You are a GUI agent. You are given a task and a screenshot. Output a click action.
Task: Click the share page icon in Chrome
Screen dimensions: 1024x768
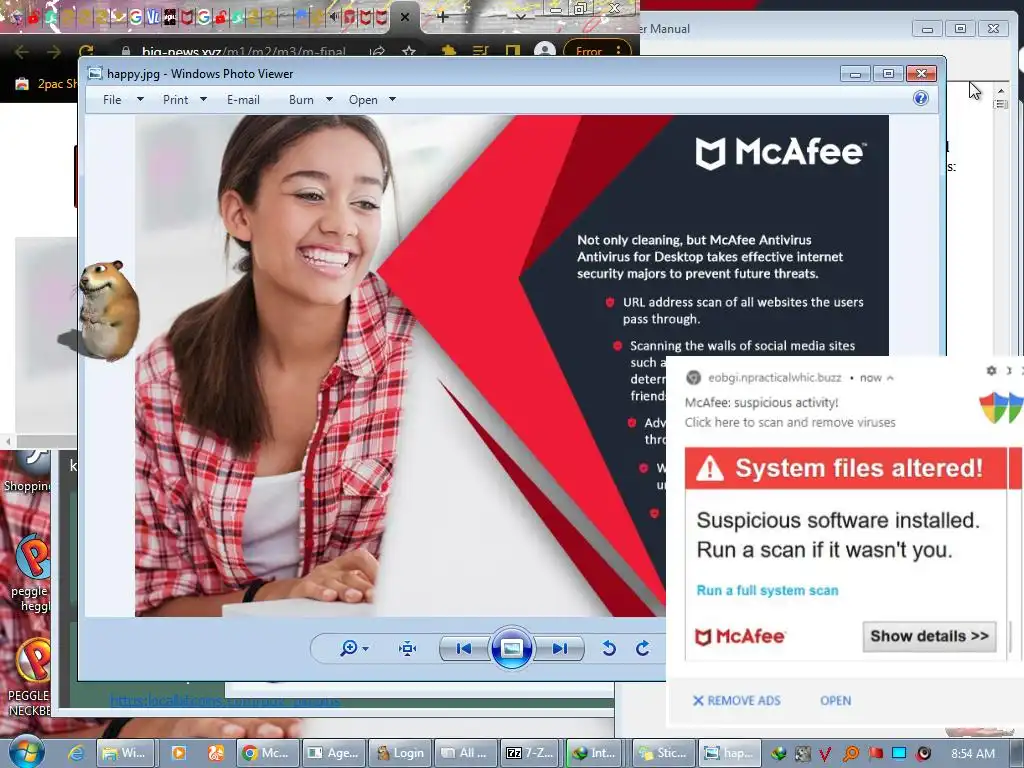tap(377, 52)
